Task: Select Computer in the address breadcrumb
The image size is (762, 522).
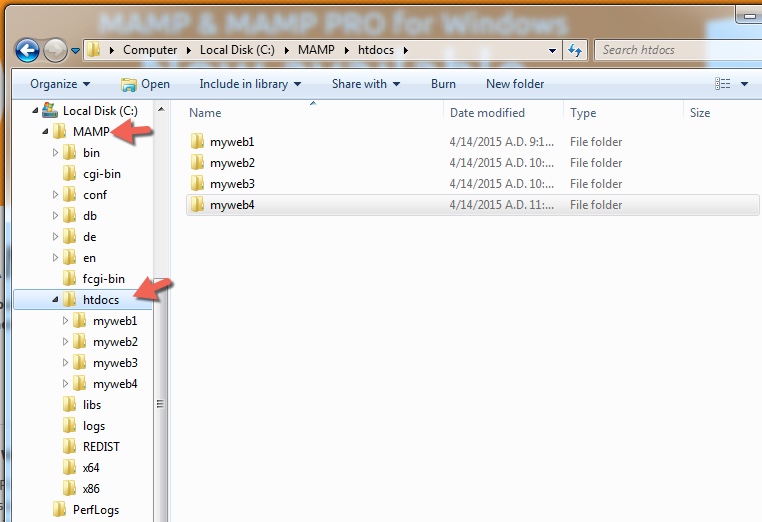Action: (150, 50)
